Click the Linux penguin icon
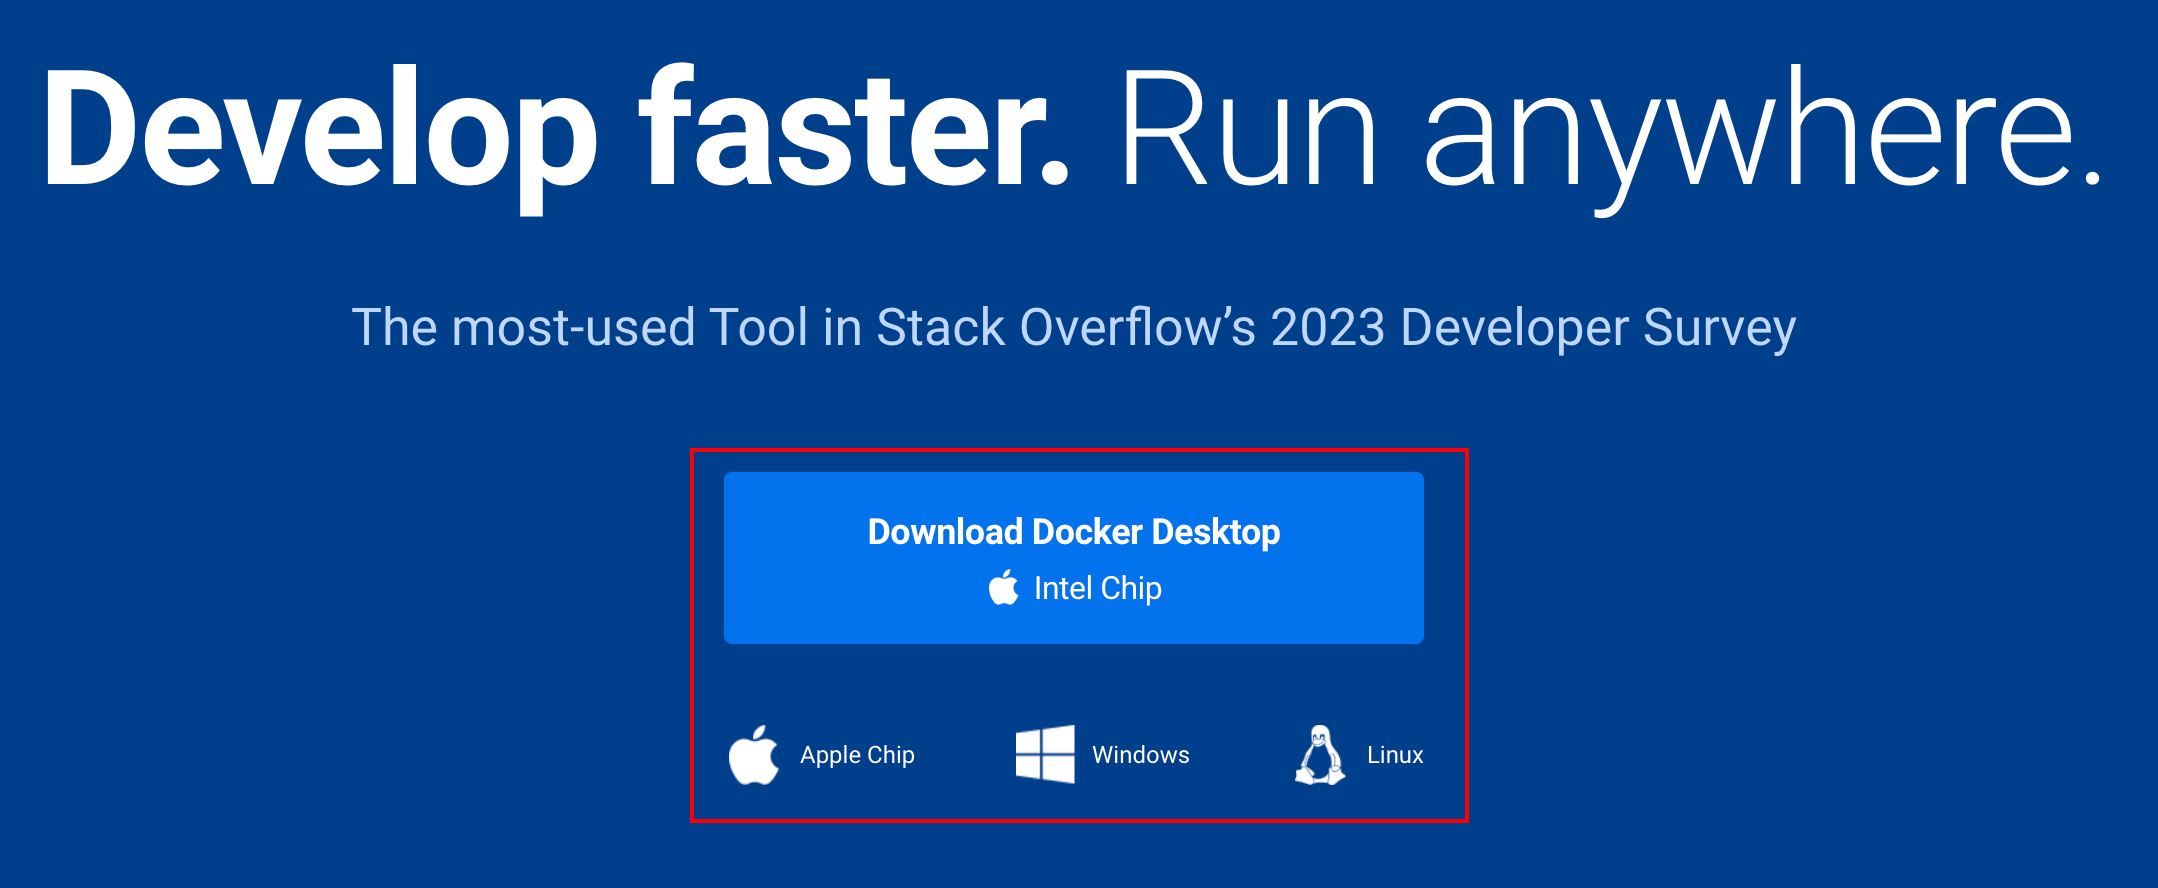This screenshot has width=2158, height=888. pos(1320,755)
